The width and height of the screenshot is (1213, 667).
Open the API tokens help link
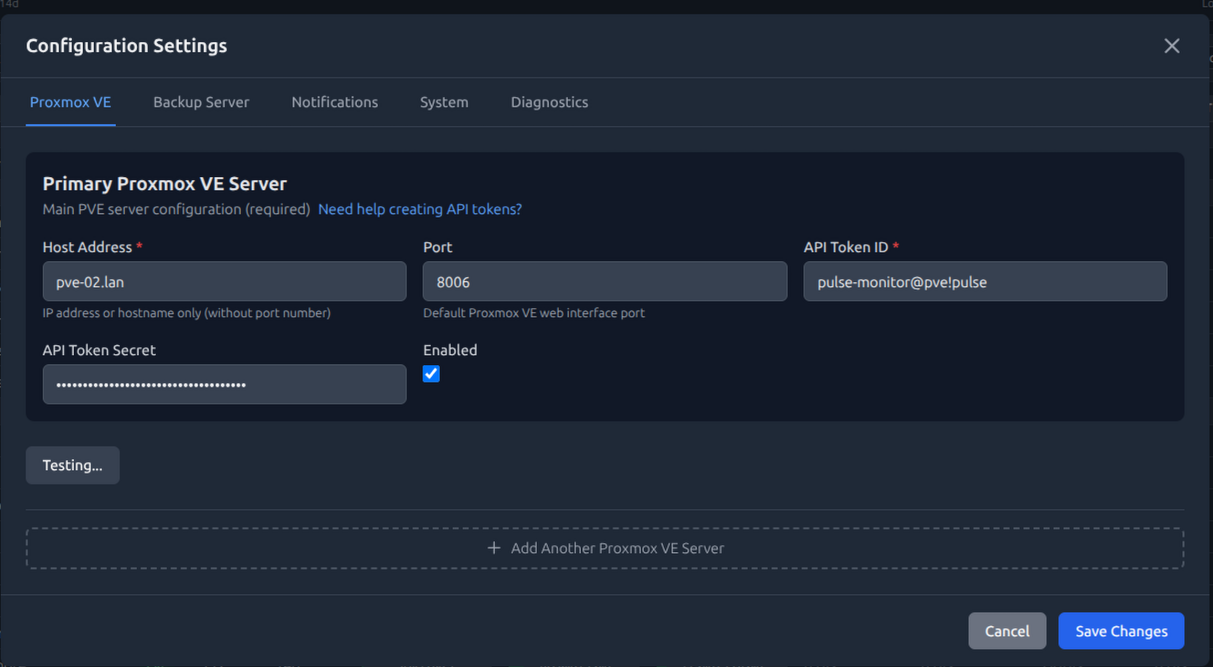[420, 209]
